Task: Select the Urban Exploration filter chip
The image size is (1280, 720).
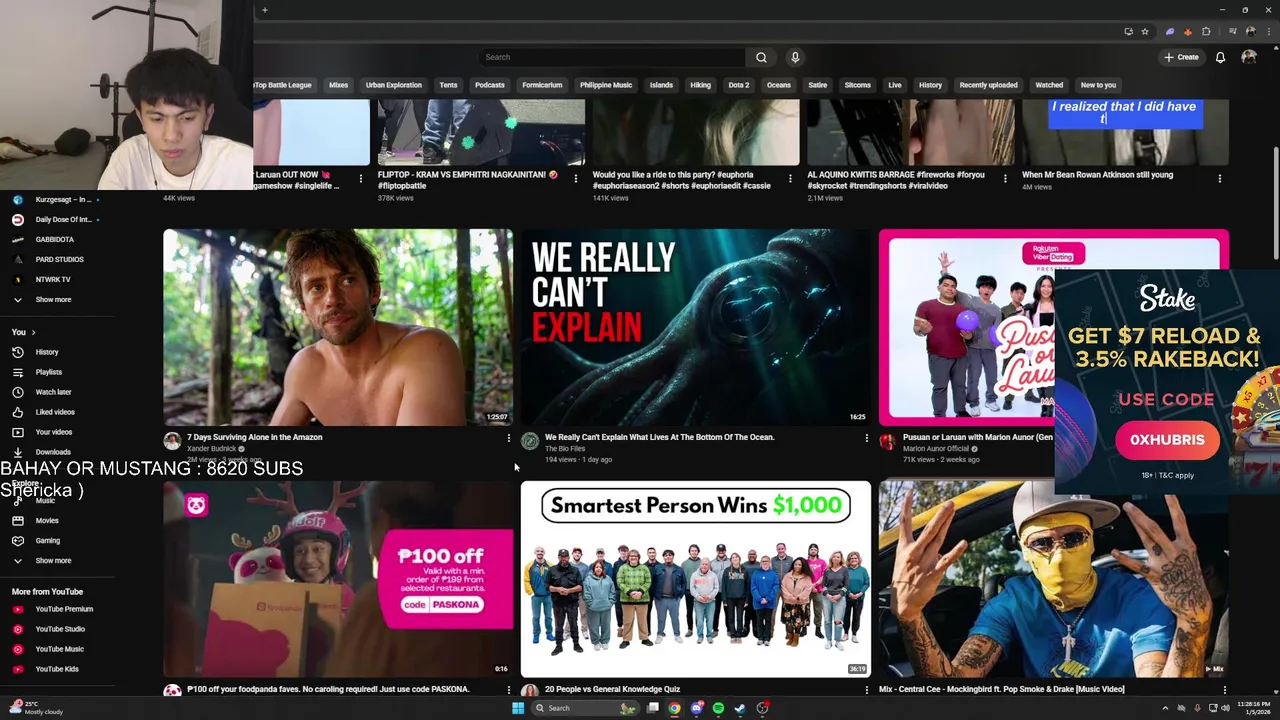Action: tap(394, 85)
